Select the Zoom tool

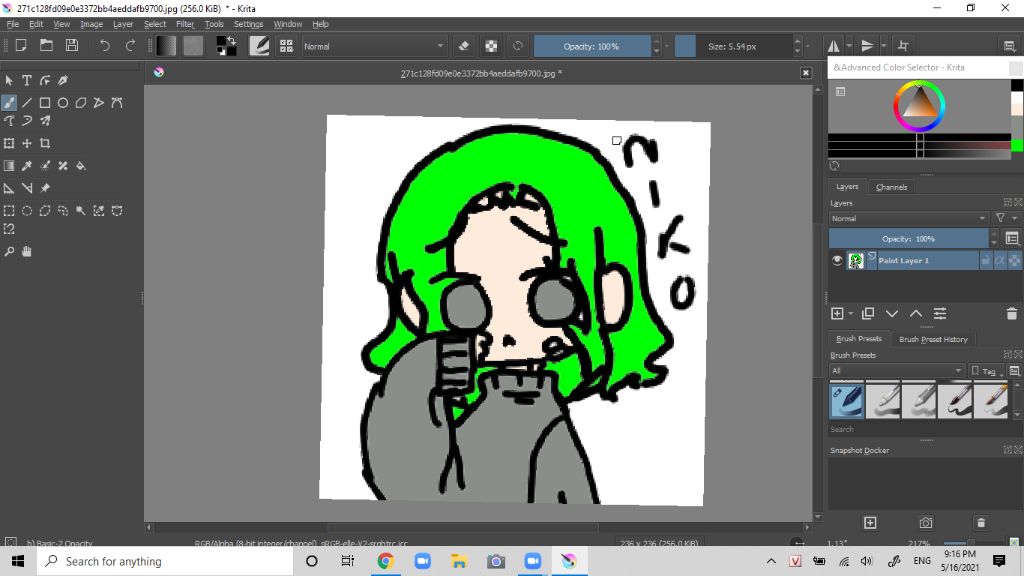point(9,251)
